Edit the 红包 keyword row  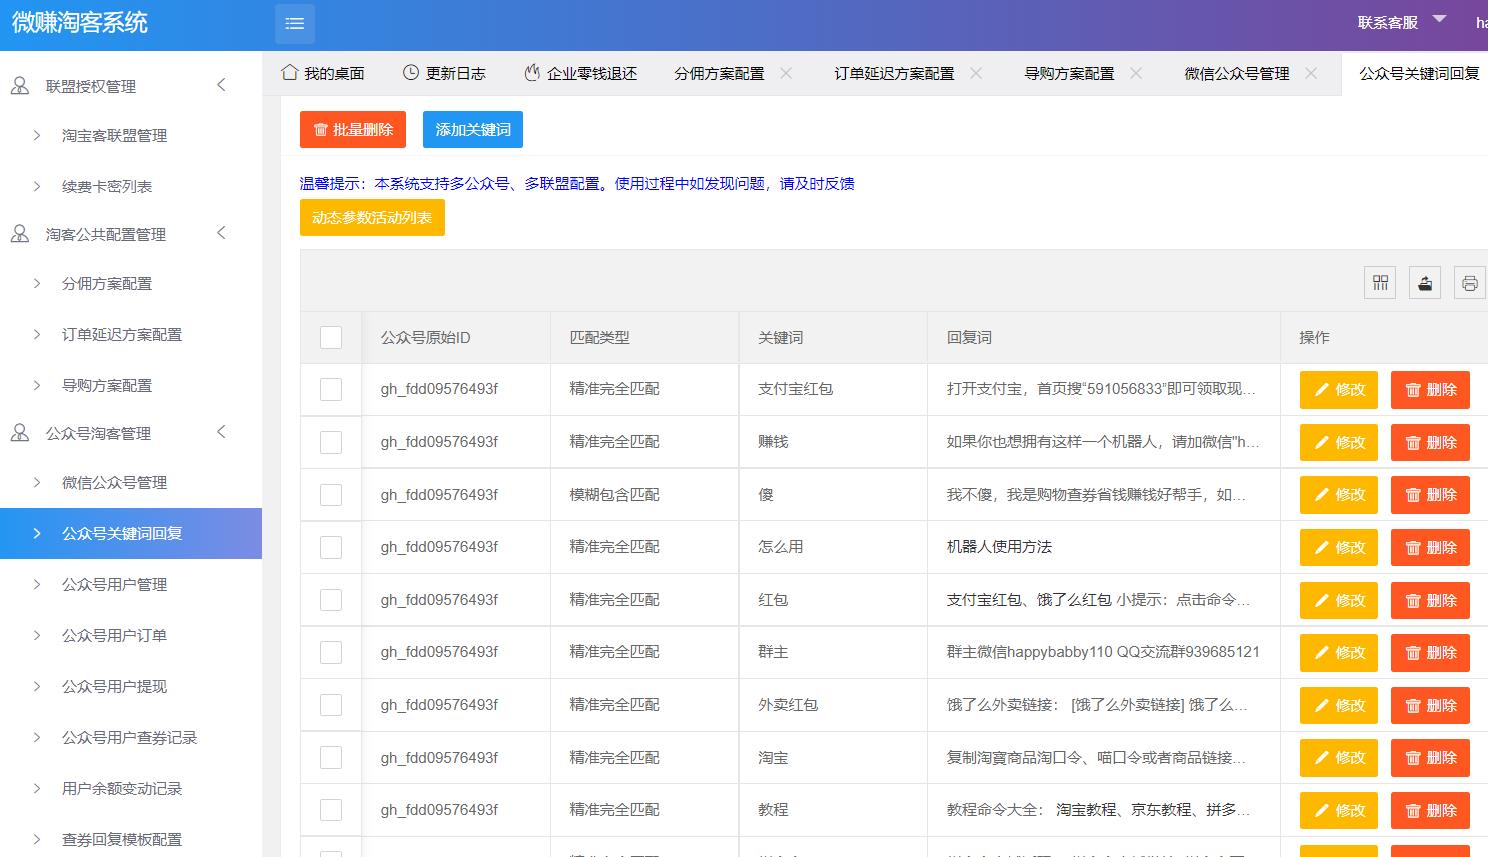tap(1339, 600)
